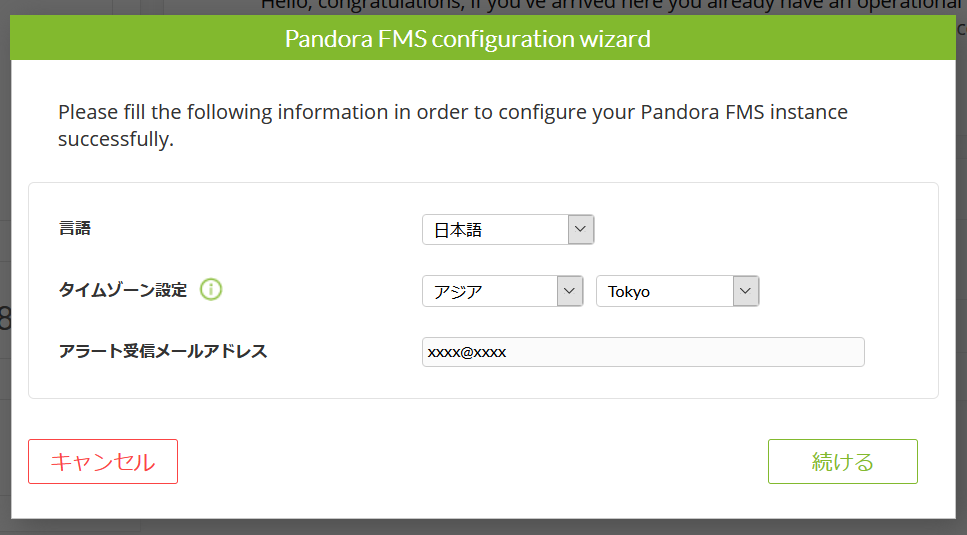
Task: Click the chevron beside Tokyo
Action: tap(746, 291)
